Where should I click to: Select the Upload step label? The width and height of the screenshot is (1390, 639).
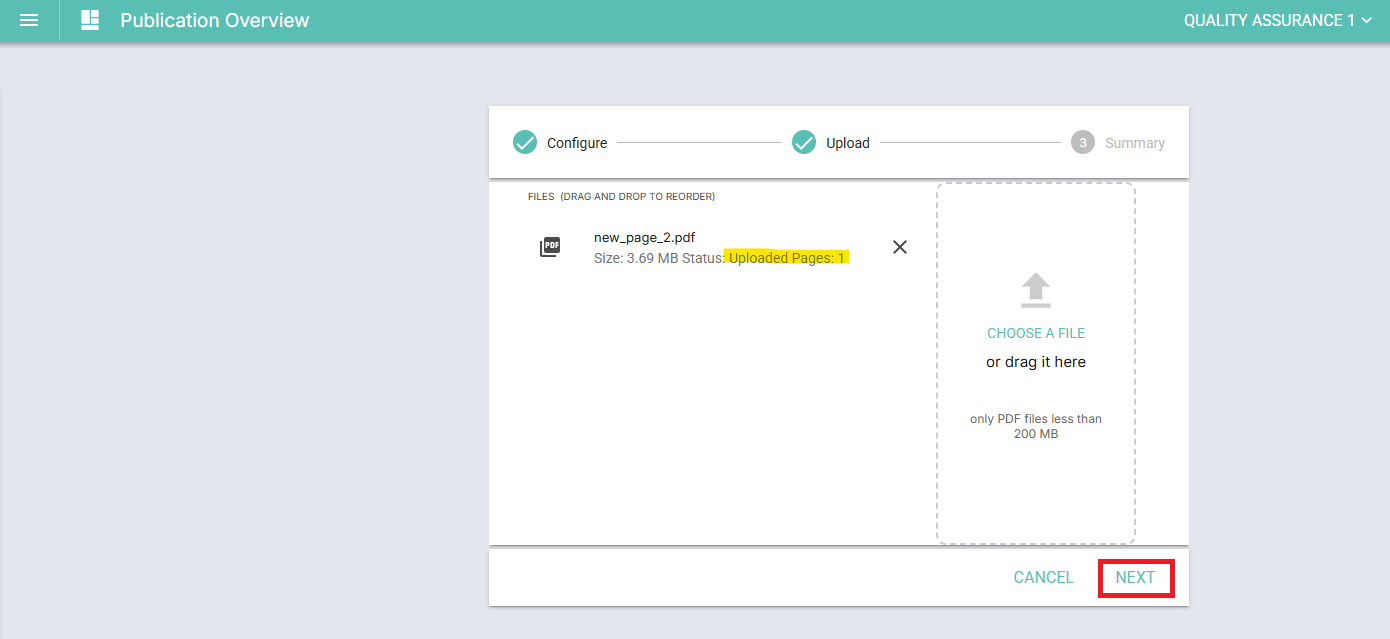[x=848, y=143]
